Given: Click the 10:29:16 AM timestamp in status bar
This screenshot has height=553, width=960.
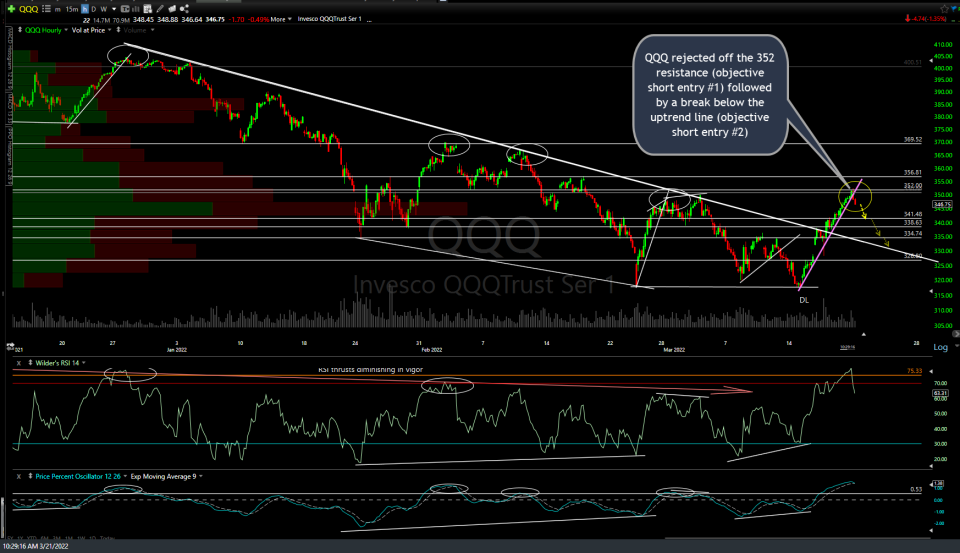Looking at the screenshot, I should 36,546.
